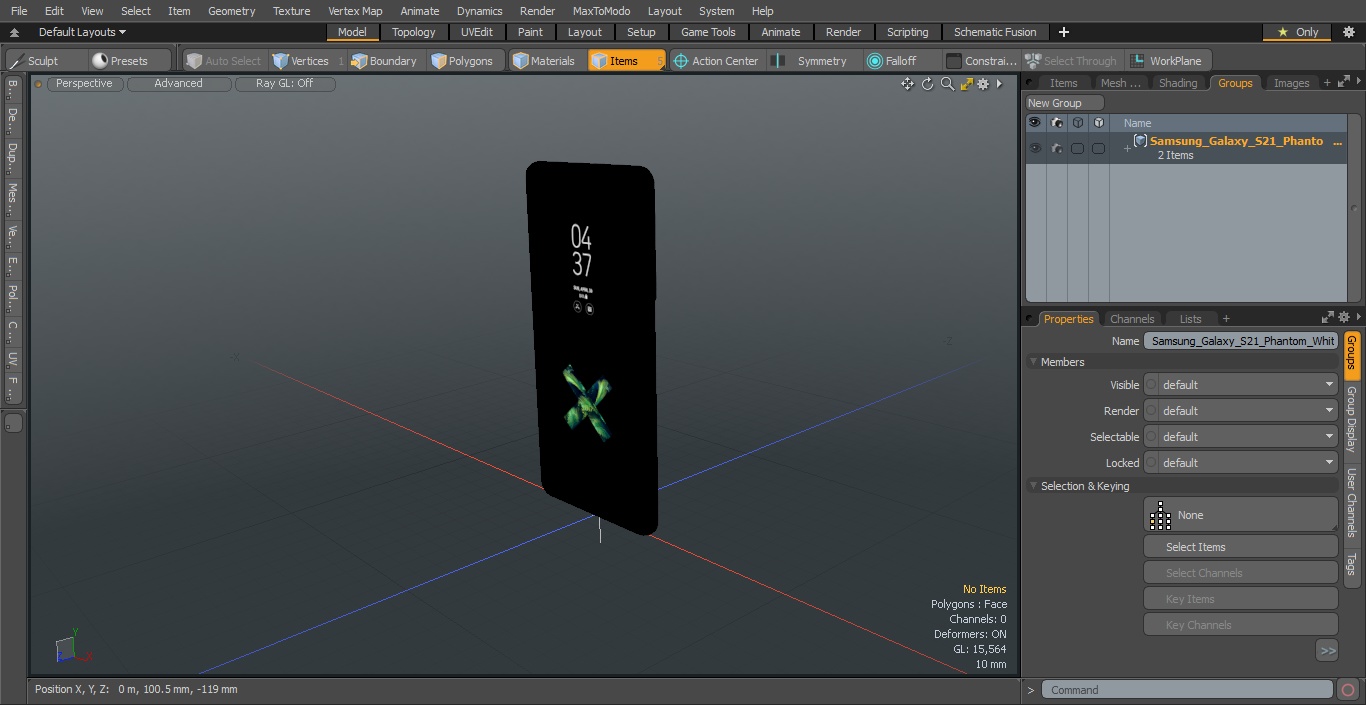Open the MaxToModo menu

[x=601, y=11]
